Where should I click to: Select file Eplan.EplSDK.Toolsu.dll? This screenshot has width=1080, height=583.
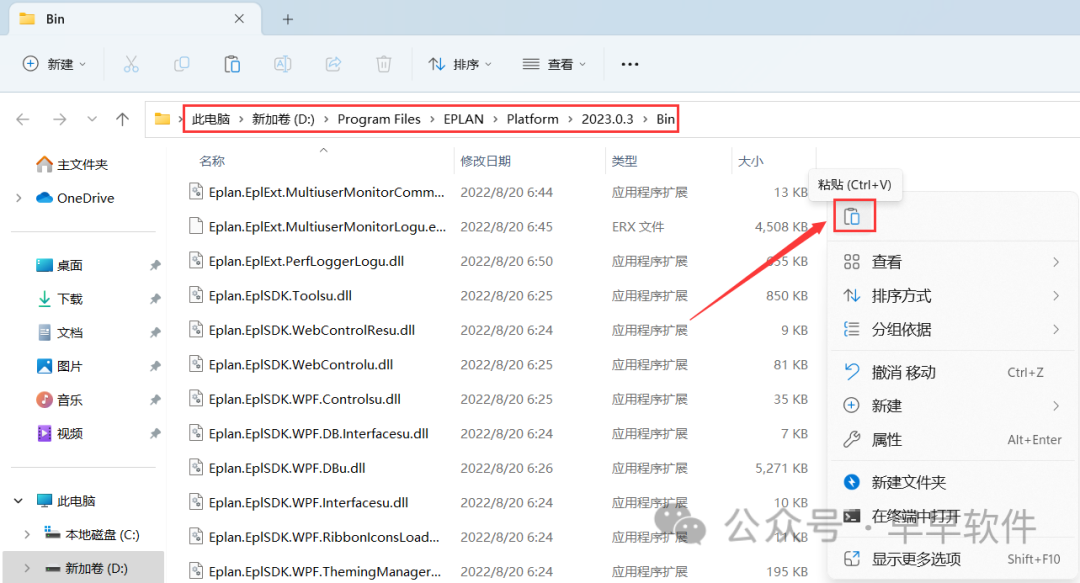[280, 296]
